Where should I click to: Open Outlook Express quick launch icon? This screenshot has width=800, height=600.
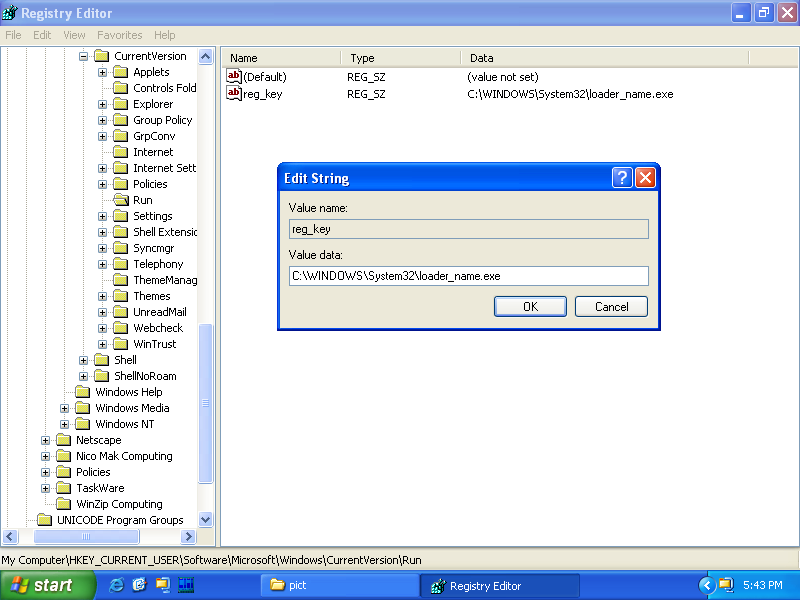tap(139, 585)
